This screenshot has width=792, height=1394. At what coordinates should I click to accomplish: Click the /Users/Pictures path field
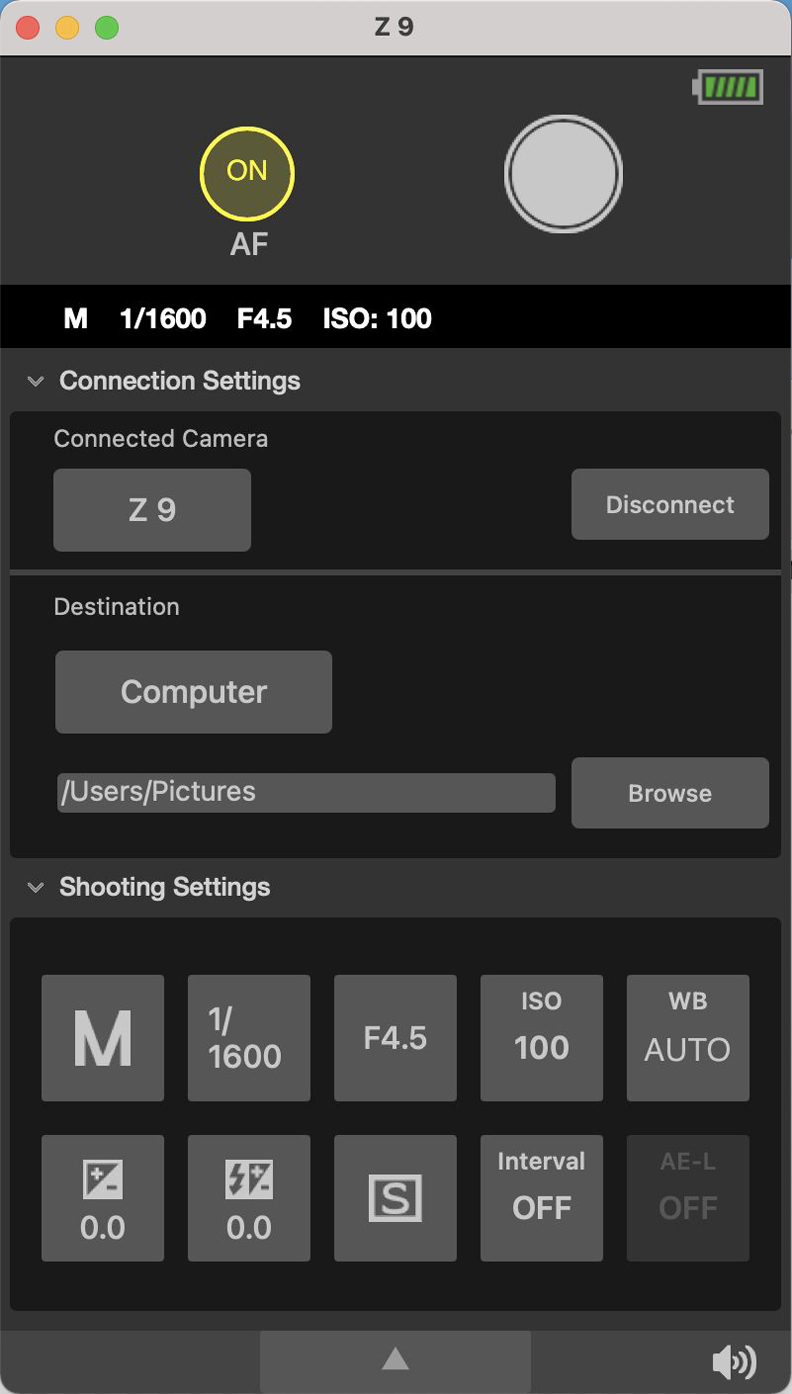pyautogui.click(x=305, y=792)
